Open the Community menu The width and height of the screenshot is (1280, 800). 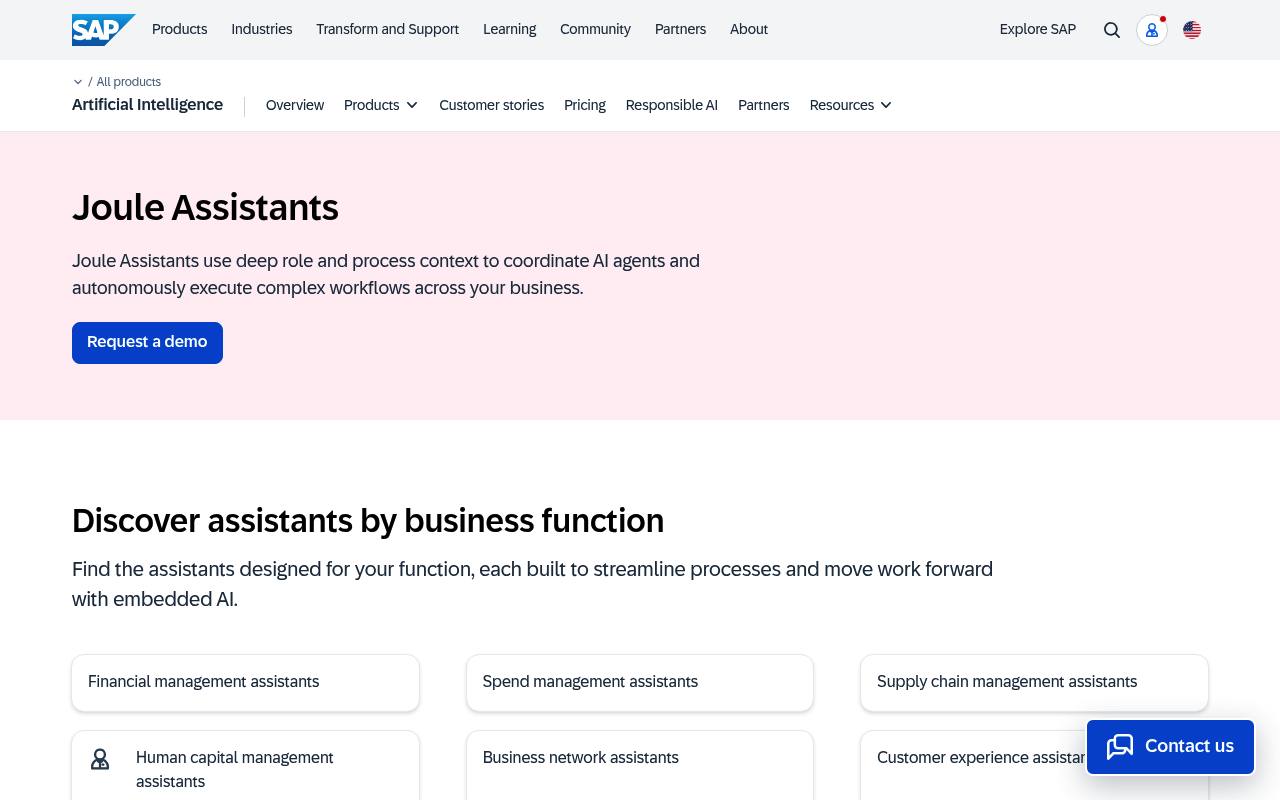click(595, 29)
